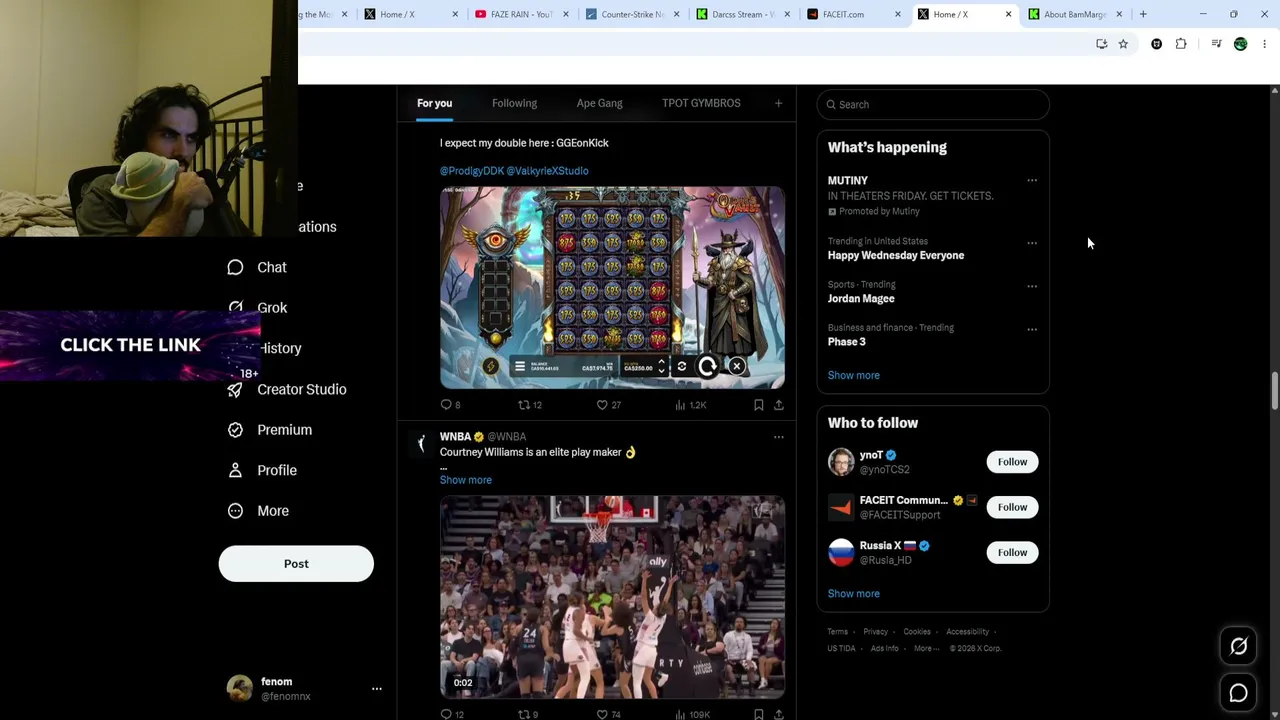1280x720 pixels.
Task: Open options for Jordan Magee trend
Action: (x=1032, y=286)
